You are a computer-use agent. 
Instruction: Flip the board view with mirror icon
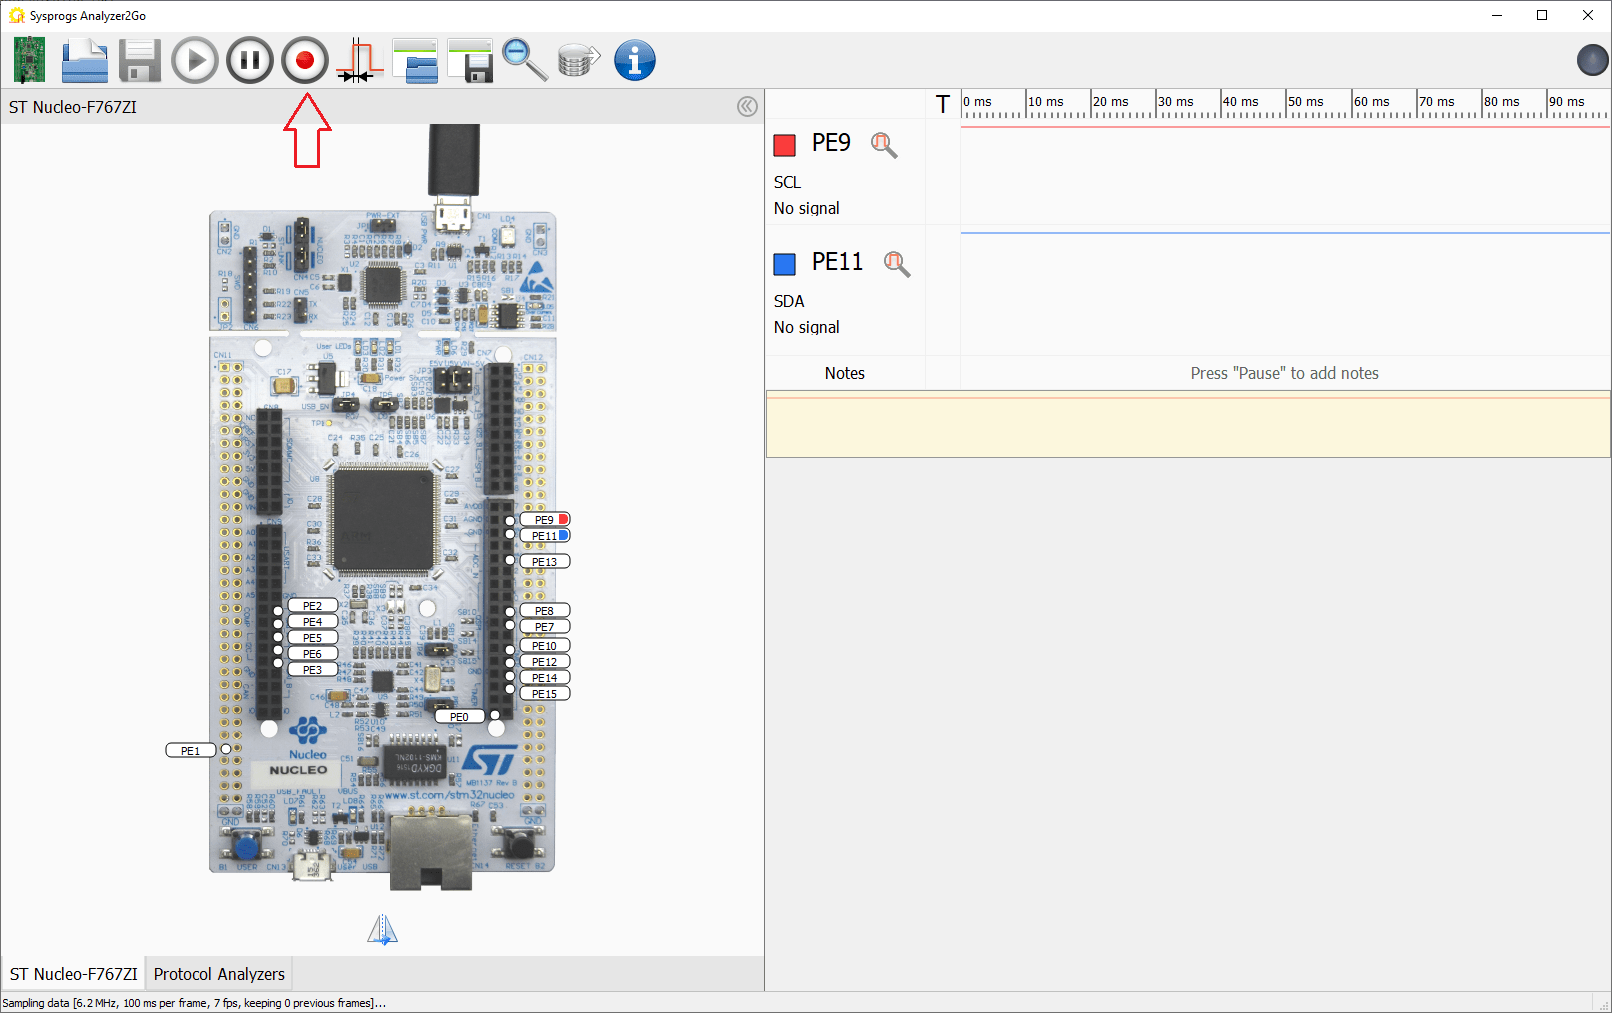(x=382, y=930)
